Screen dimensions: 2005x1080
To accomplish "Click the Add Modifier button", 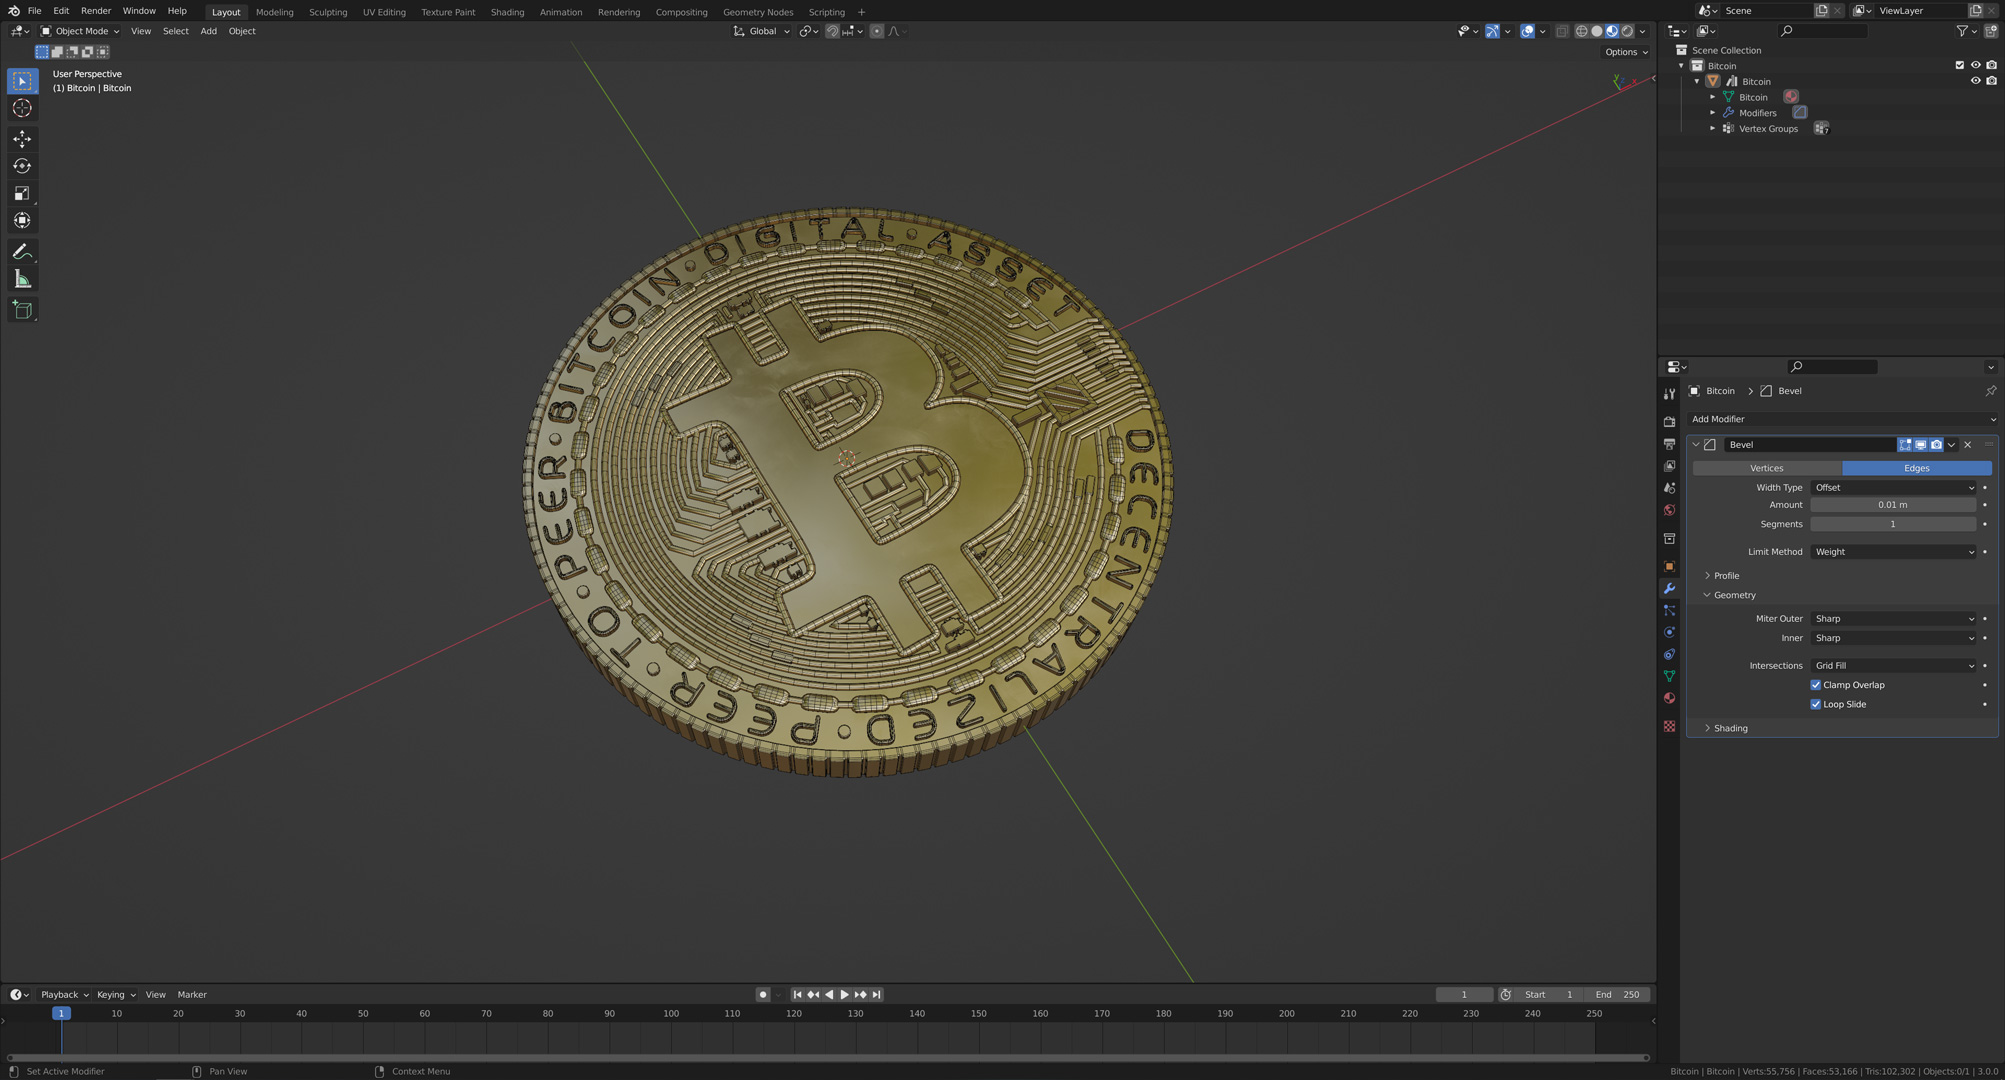I will 1840,419.
